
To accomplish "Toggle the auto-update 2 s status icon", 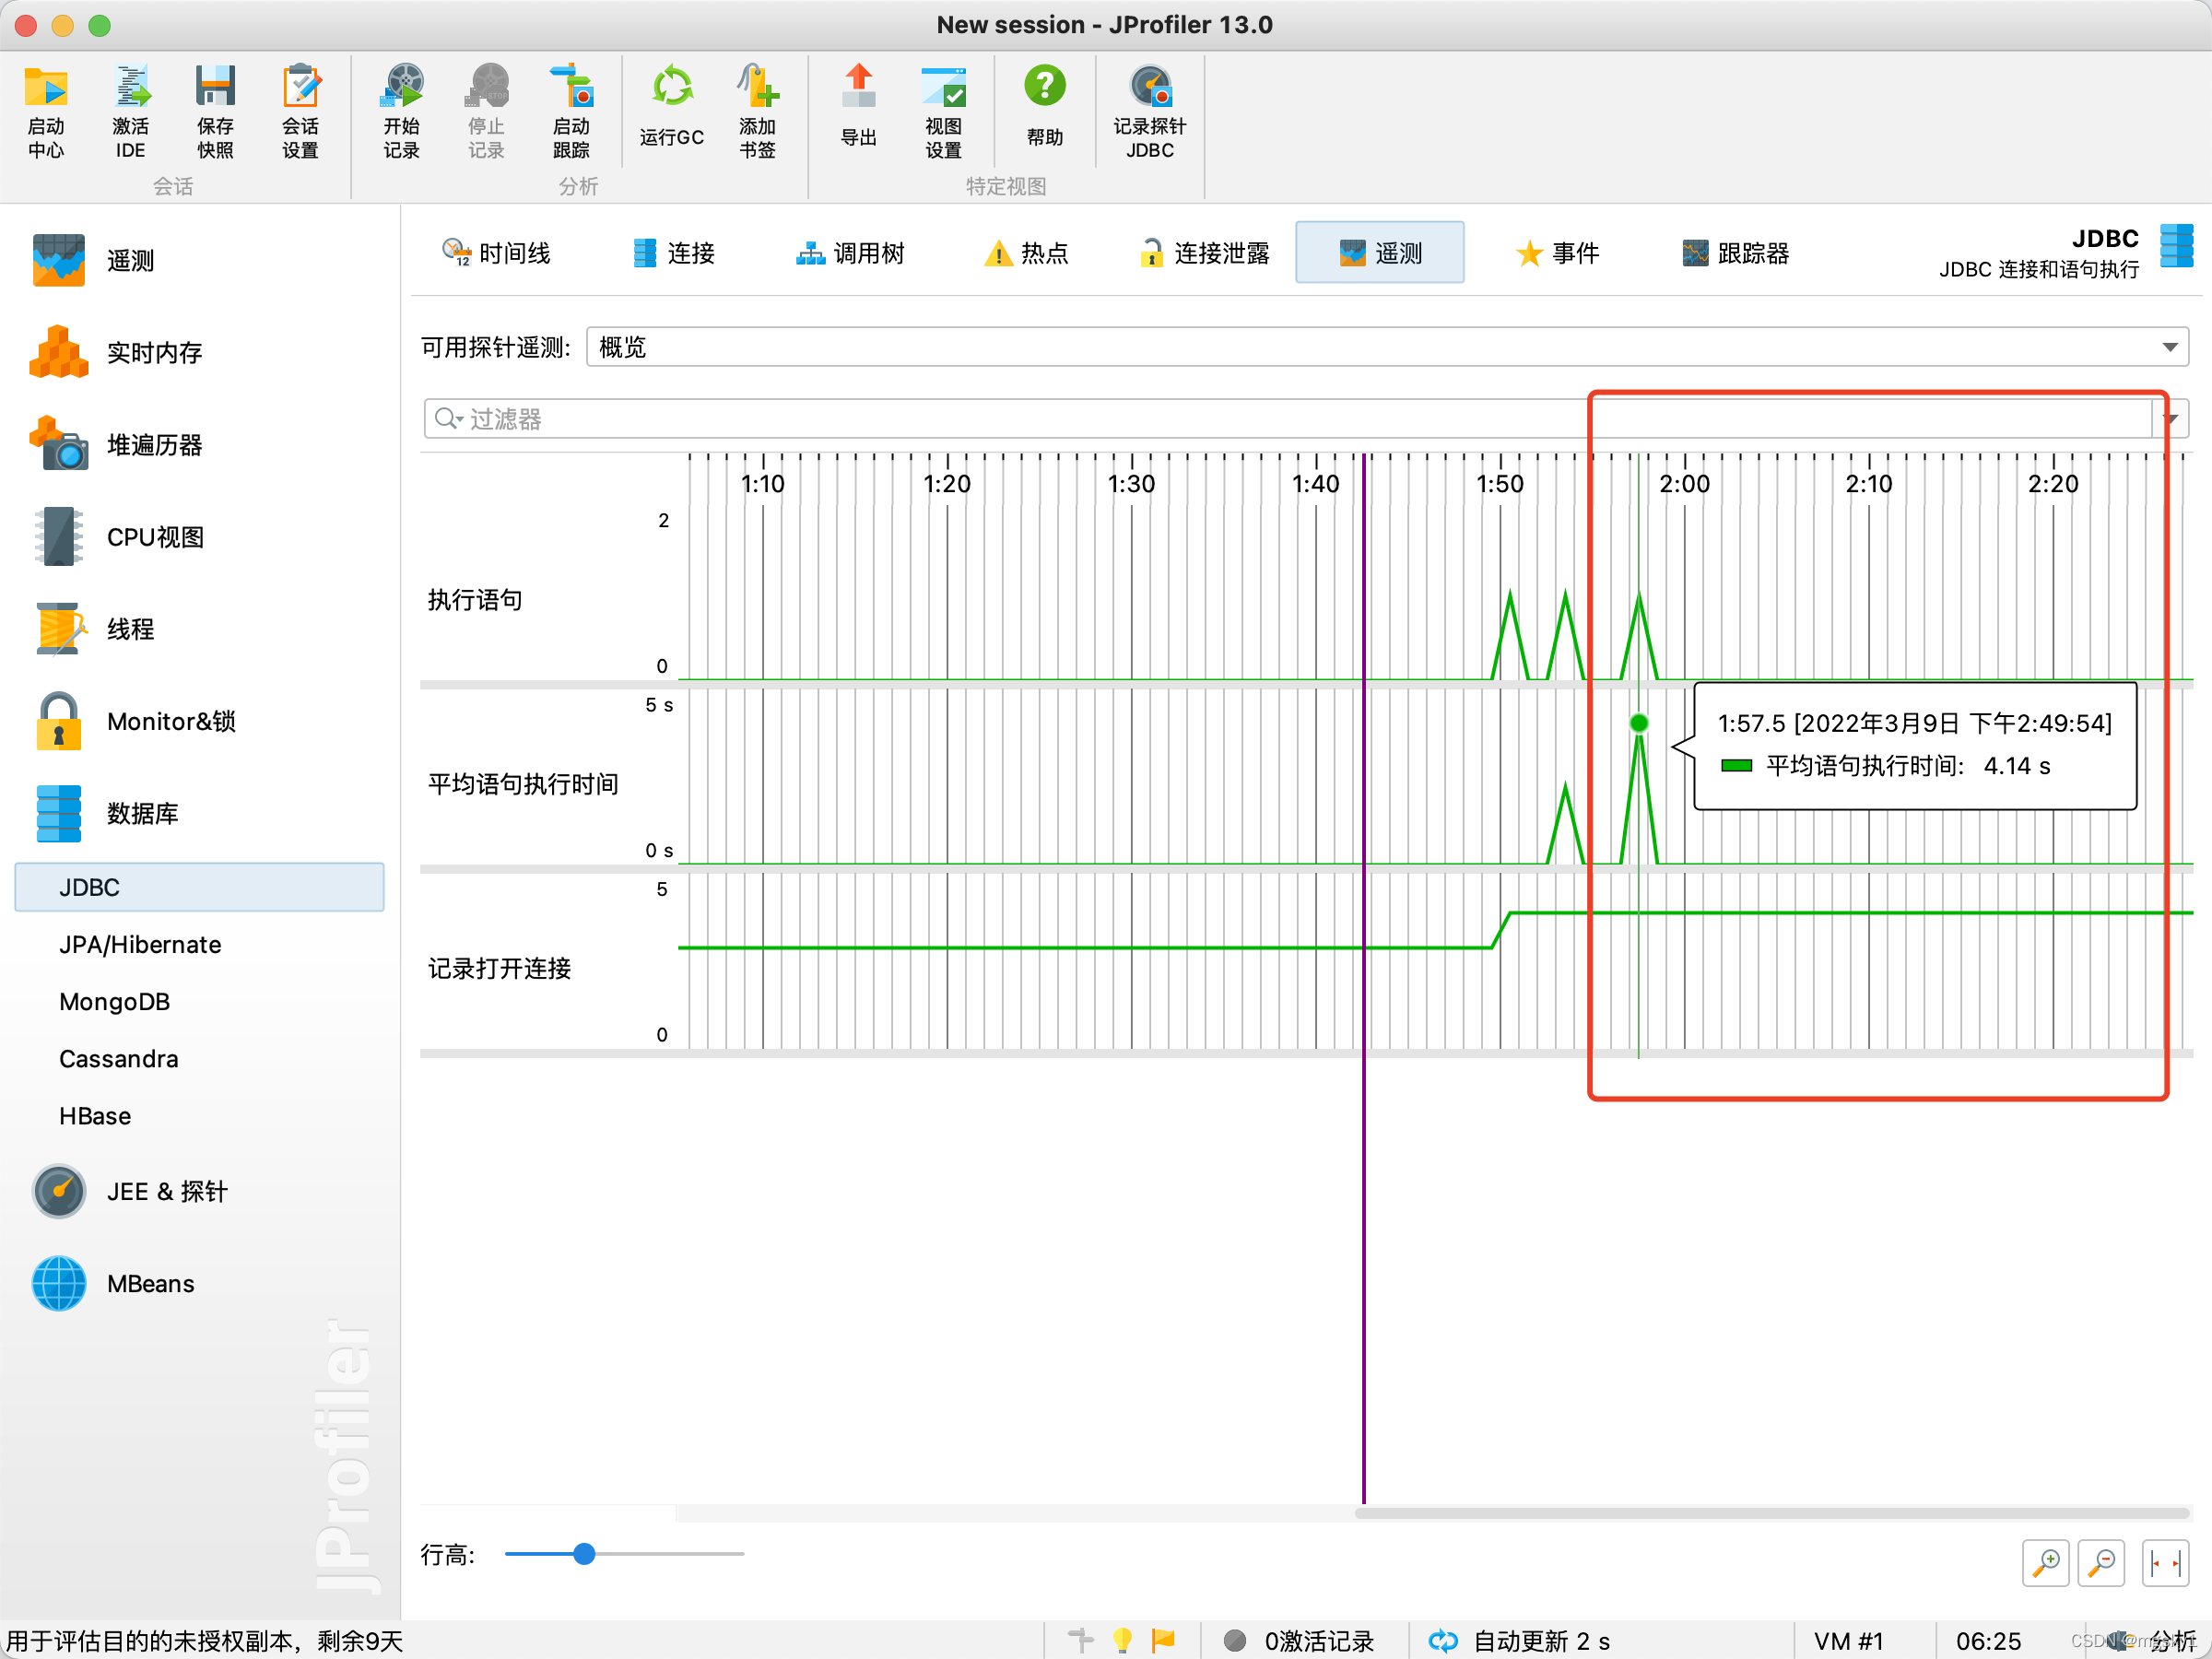I will pos(1443,1641).
